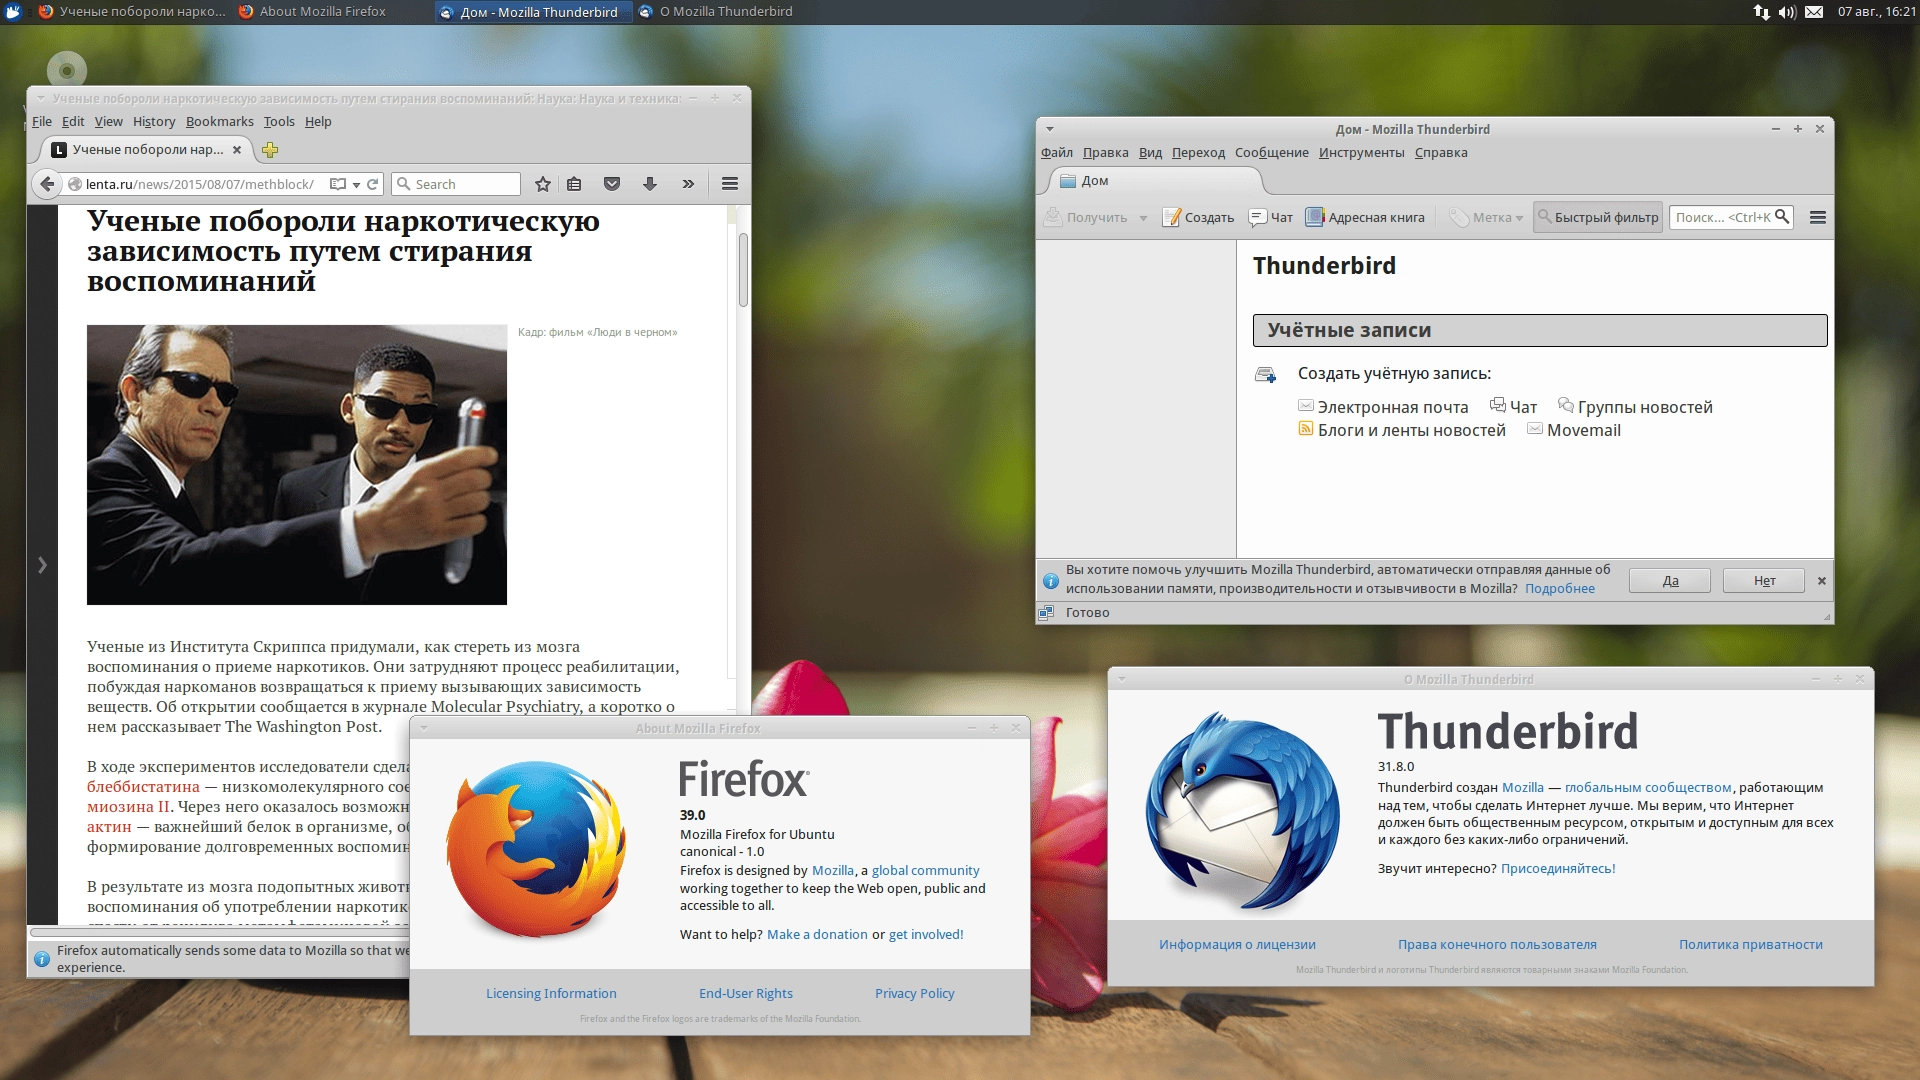This screenshot has width=1920, height=1080.
Task: Open window menu arrow of the Firefox title bar
Action: (41, 98)
